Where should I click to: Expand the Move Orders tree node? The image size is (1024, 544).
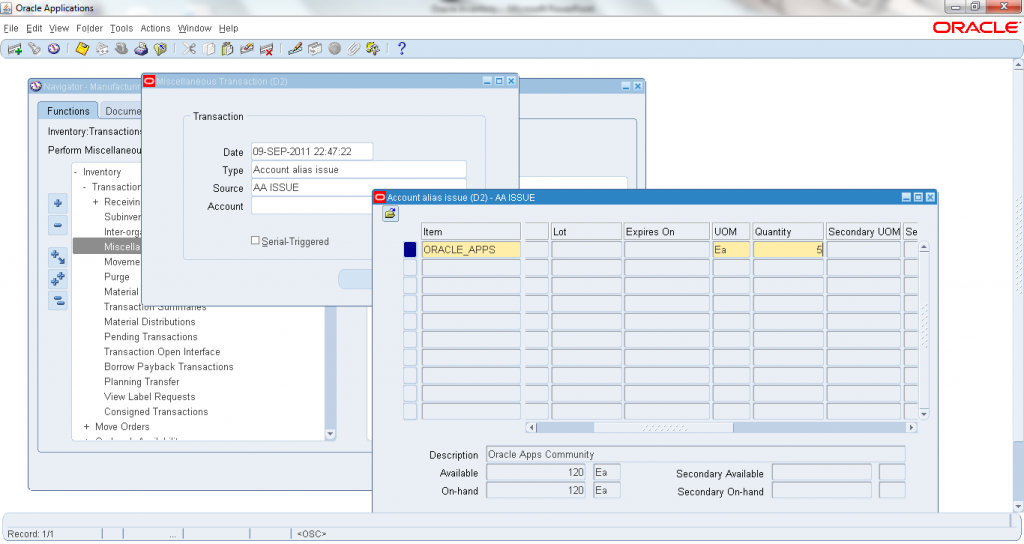pos(87,427)
